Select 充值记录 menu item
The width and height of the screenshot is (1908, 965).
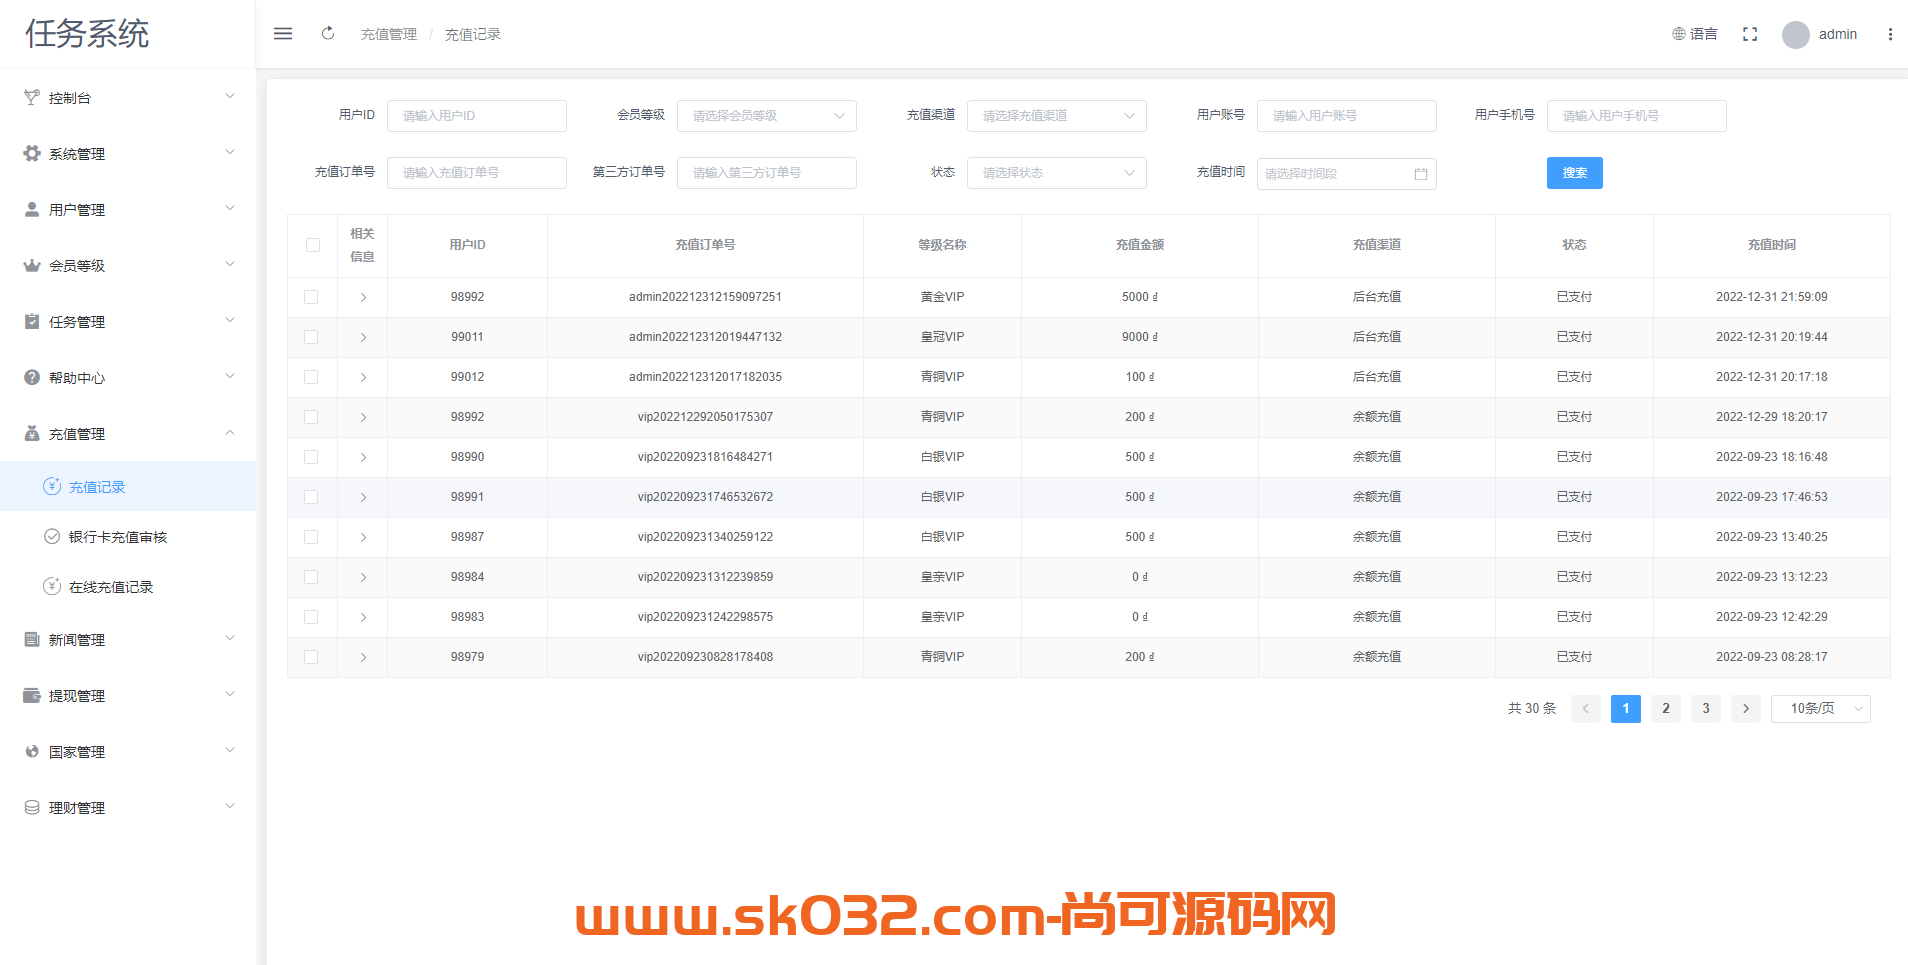tap(128, 487)
